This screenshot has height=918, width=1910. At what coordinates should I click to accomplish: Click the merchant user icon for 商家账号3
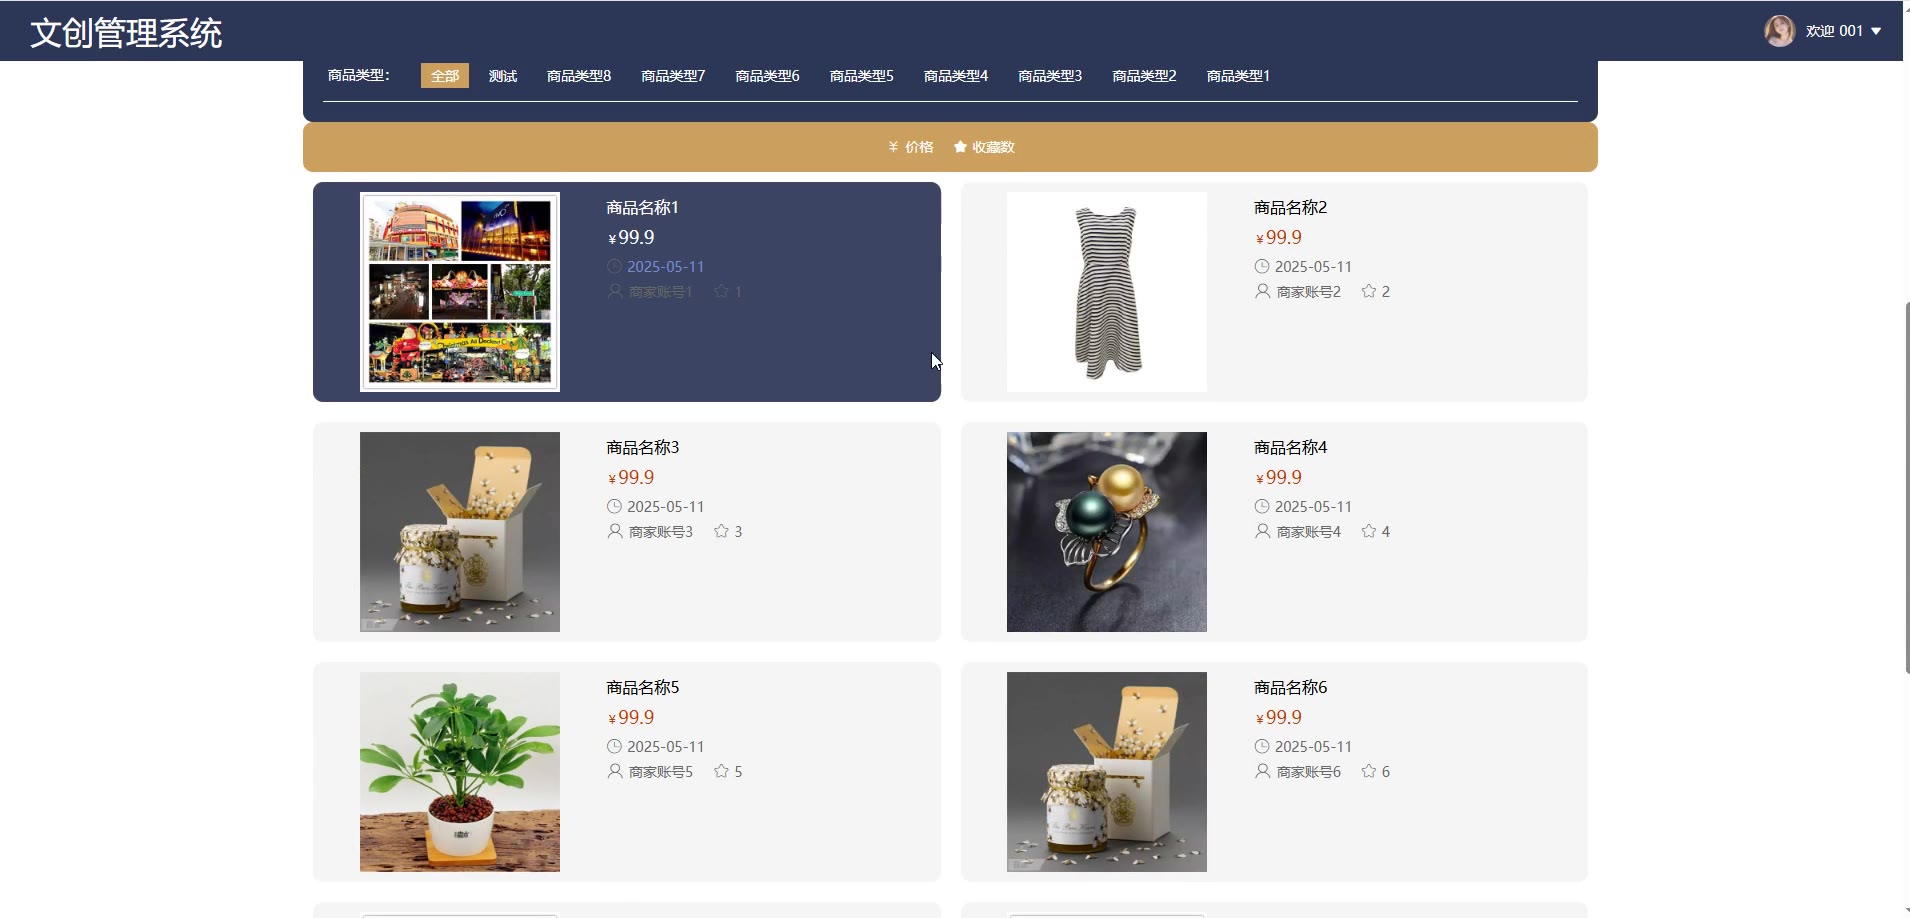615,531
